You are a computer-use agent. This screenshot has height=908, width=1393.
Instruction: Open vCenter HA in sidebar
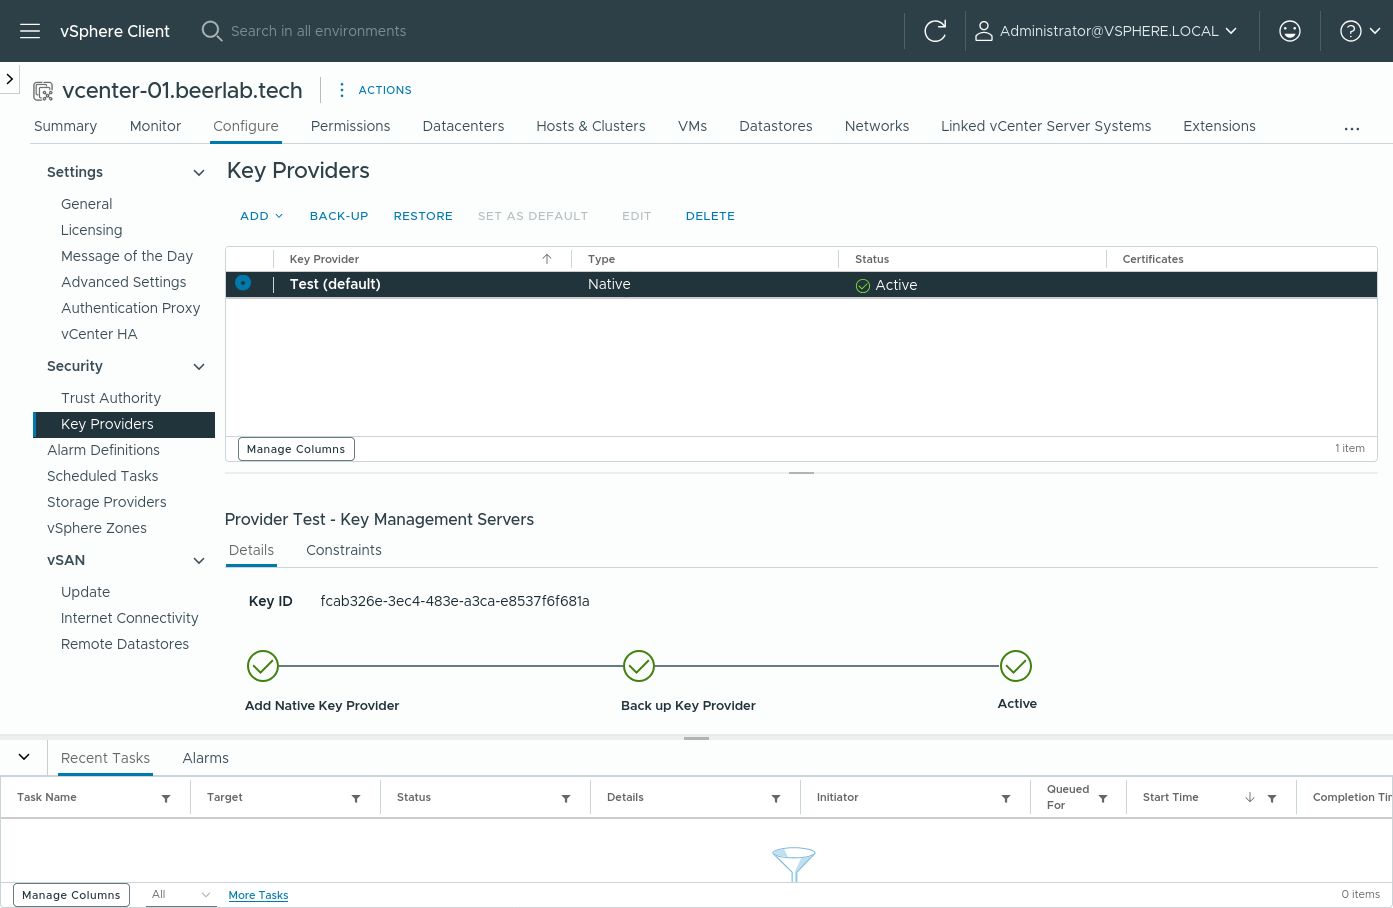99,334
